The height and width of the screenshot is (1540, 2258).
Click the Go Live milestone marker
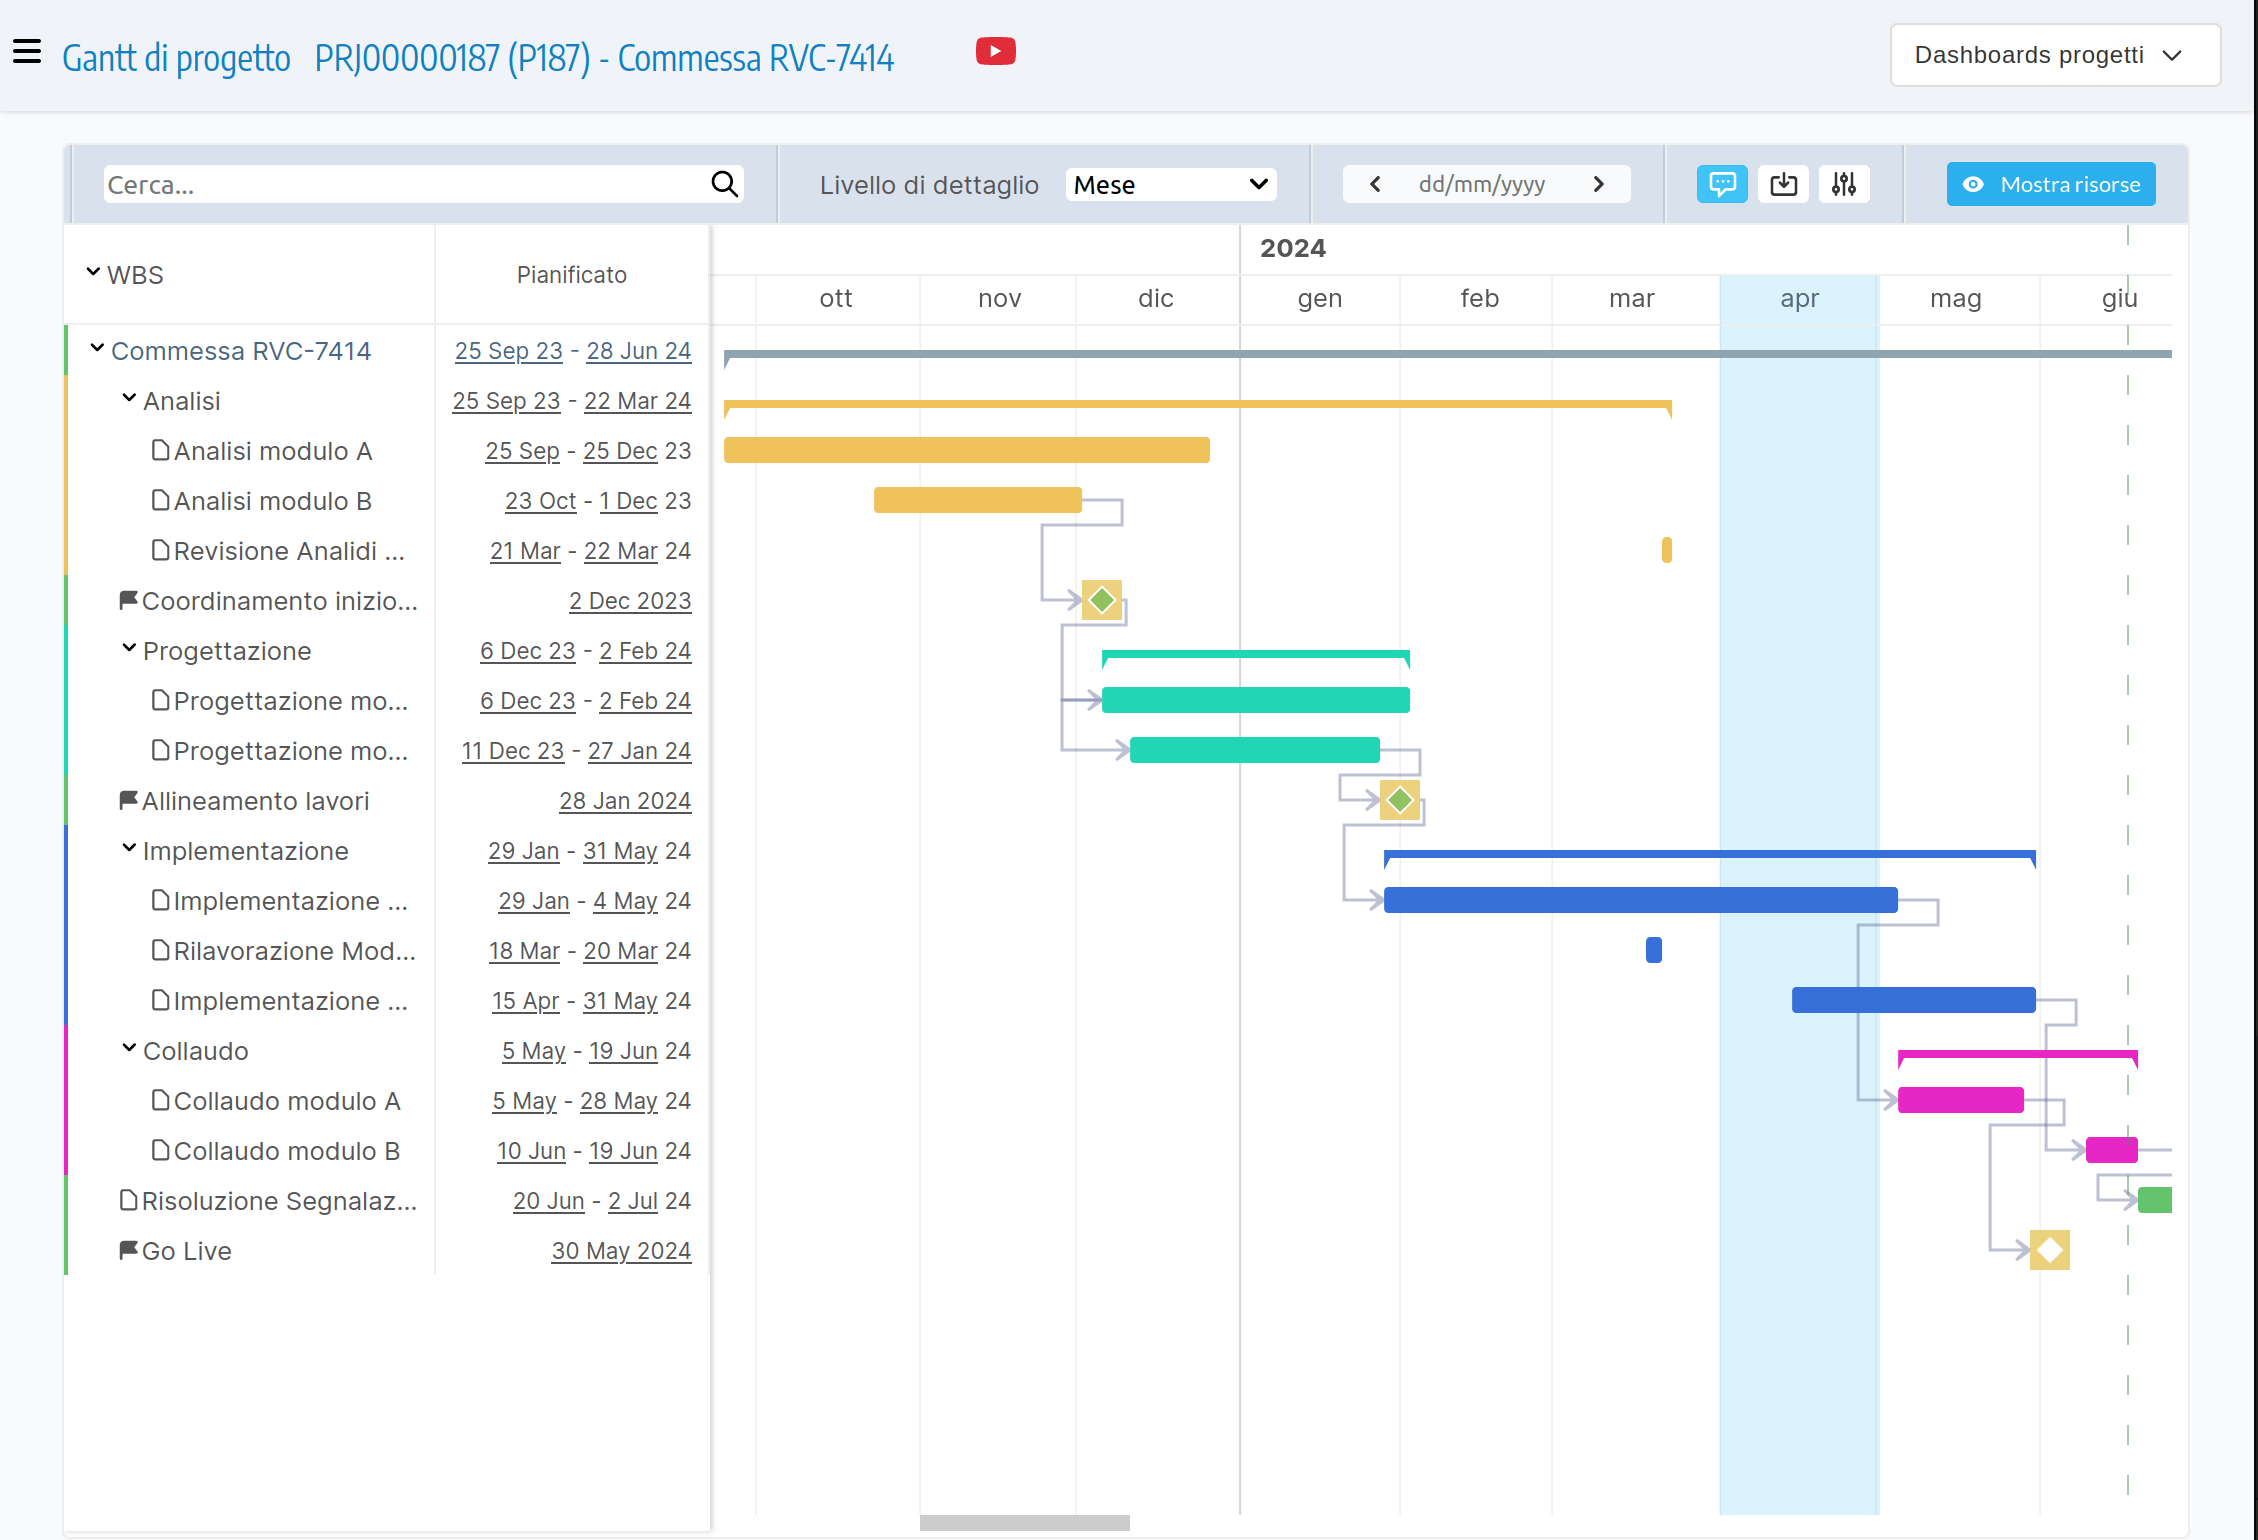[2050, 1248]
